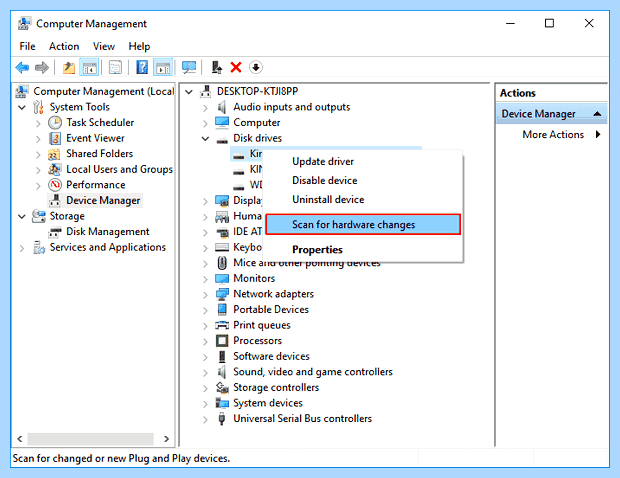Select Software devices category
Image resolution: width=620 pixels, height=478 pixels.
pyautogui.click(x=271, y=356)
